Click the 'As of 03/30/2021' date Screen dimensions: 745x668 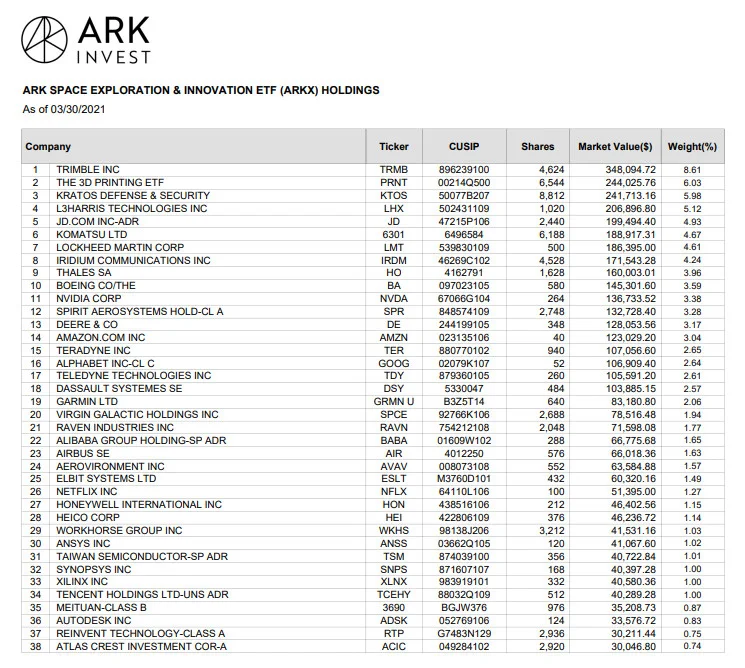pos(64,109)
